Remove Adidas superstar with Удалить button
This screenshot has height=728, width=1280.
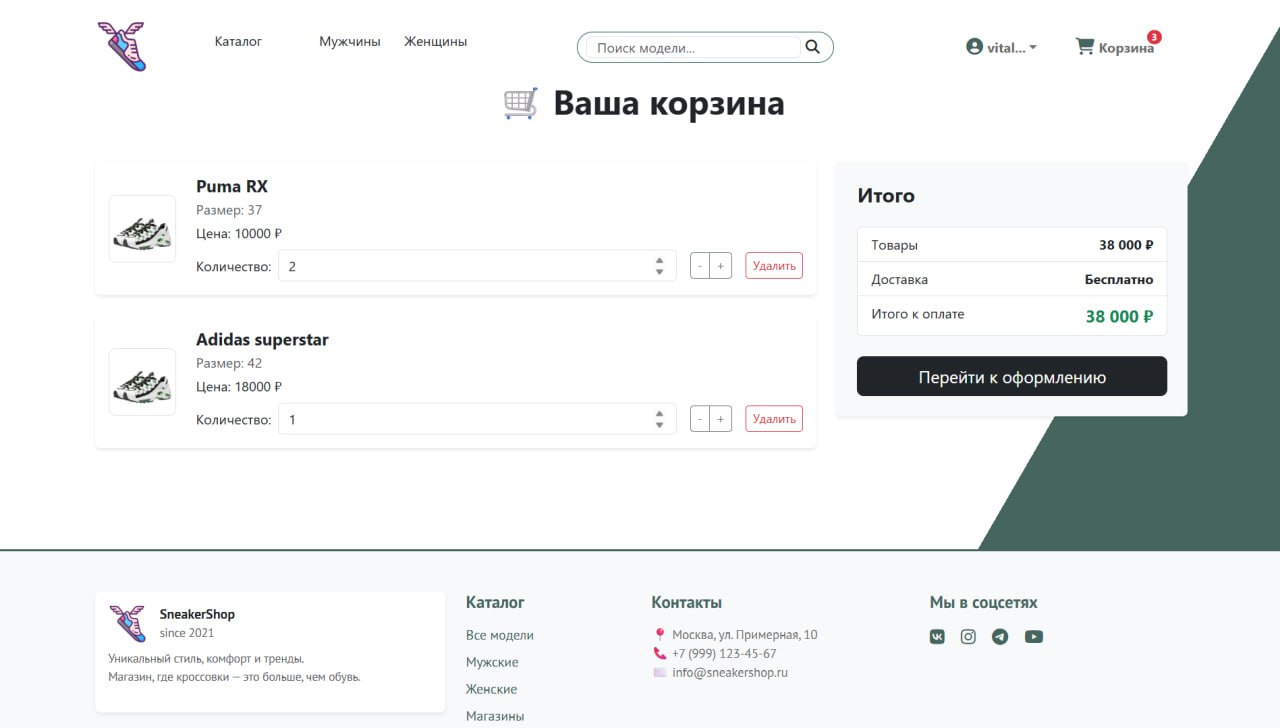[x=774, y=419]
